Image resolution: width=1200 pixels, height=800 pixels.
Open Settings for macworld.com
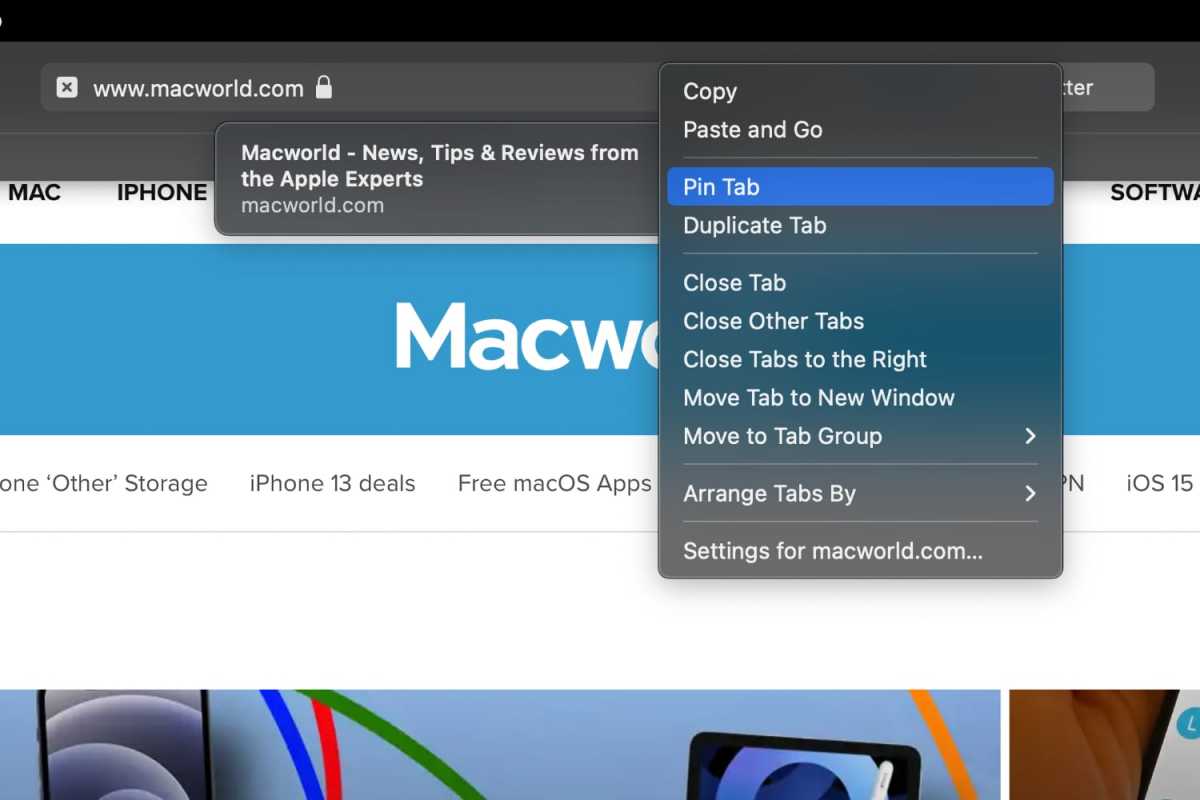point(860,551)
